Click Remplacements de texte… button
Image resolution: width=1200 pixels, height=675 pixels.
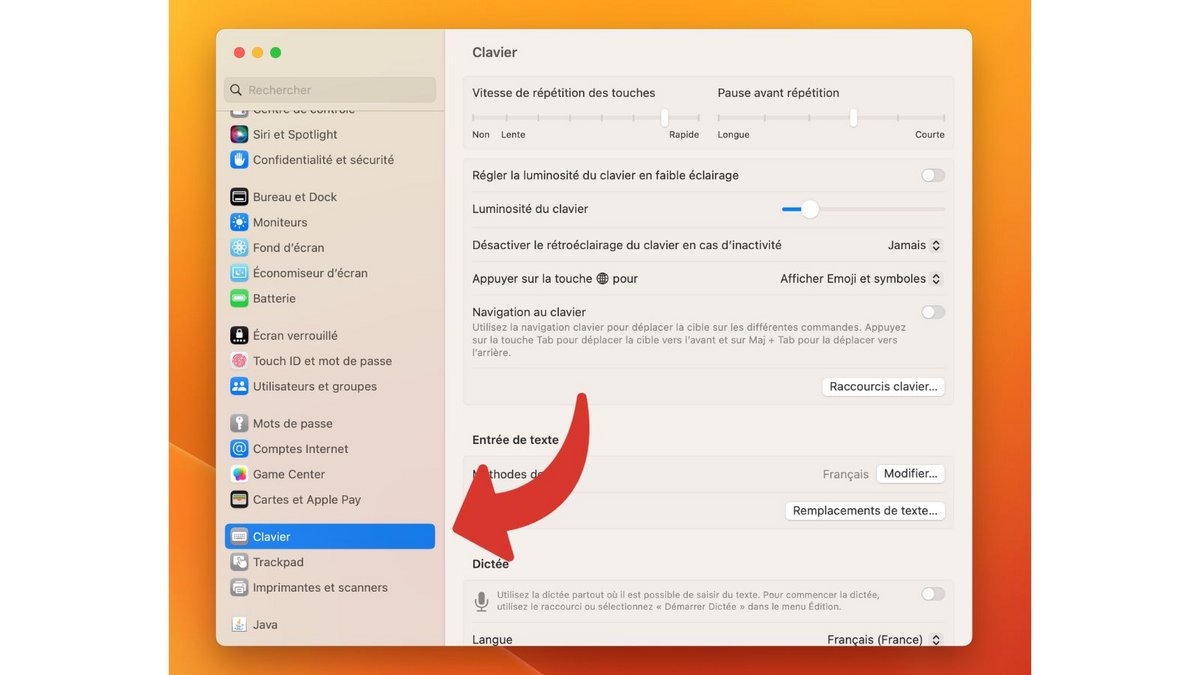pyautogui.click(x=865, y=511)
